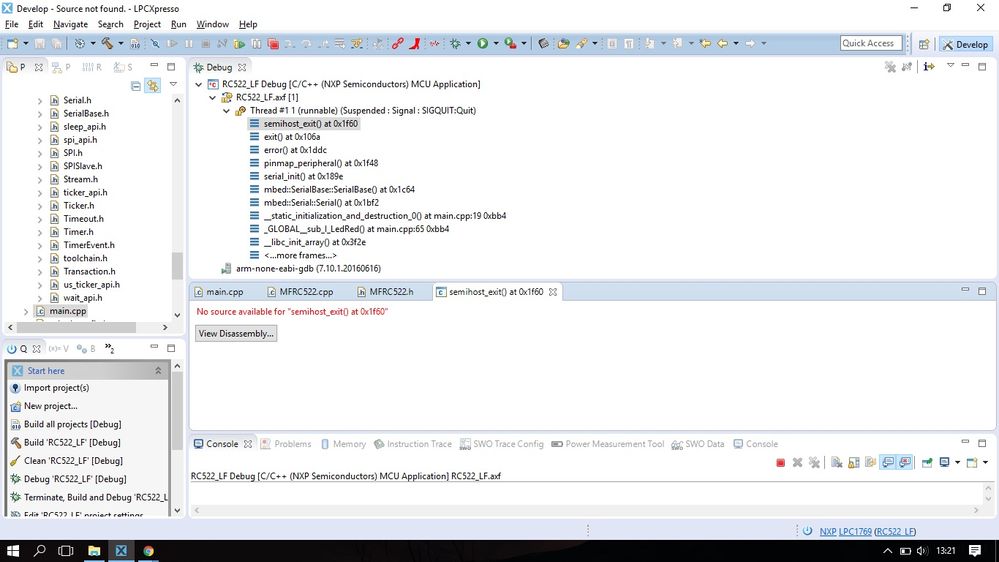Click the yellow Back arrow icon
This screenshot has width=999, height=562.
pyautogui.click(x=722, y=43)
